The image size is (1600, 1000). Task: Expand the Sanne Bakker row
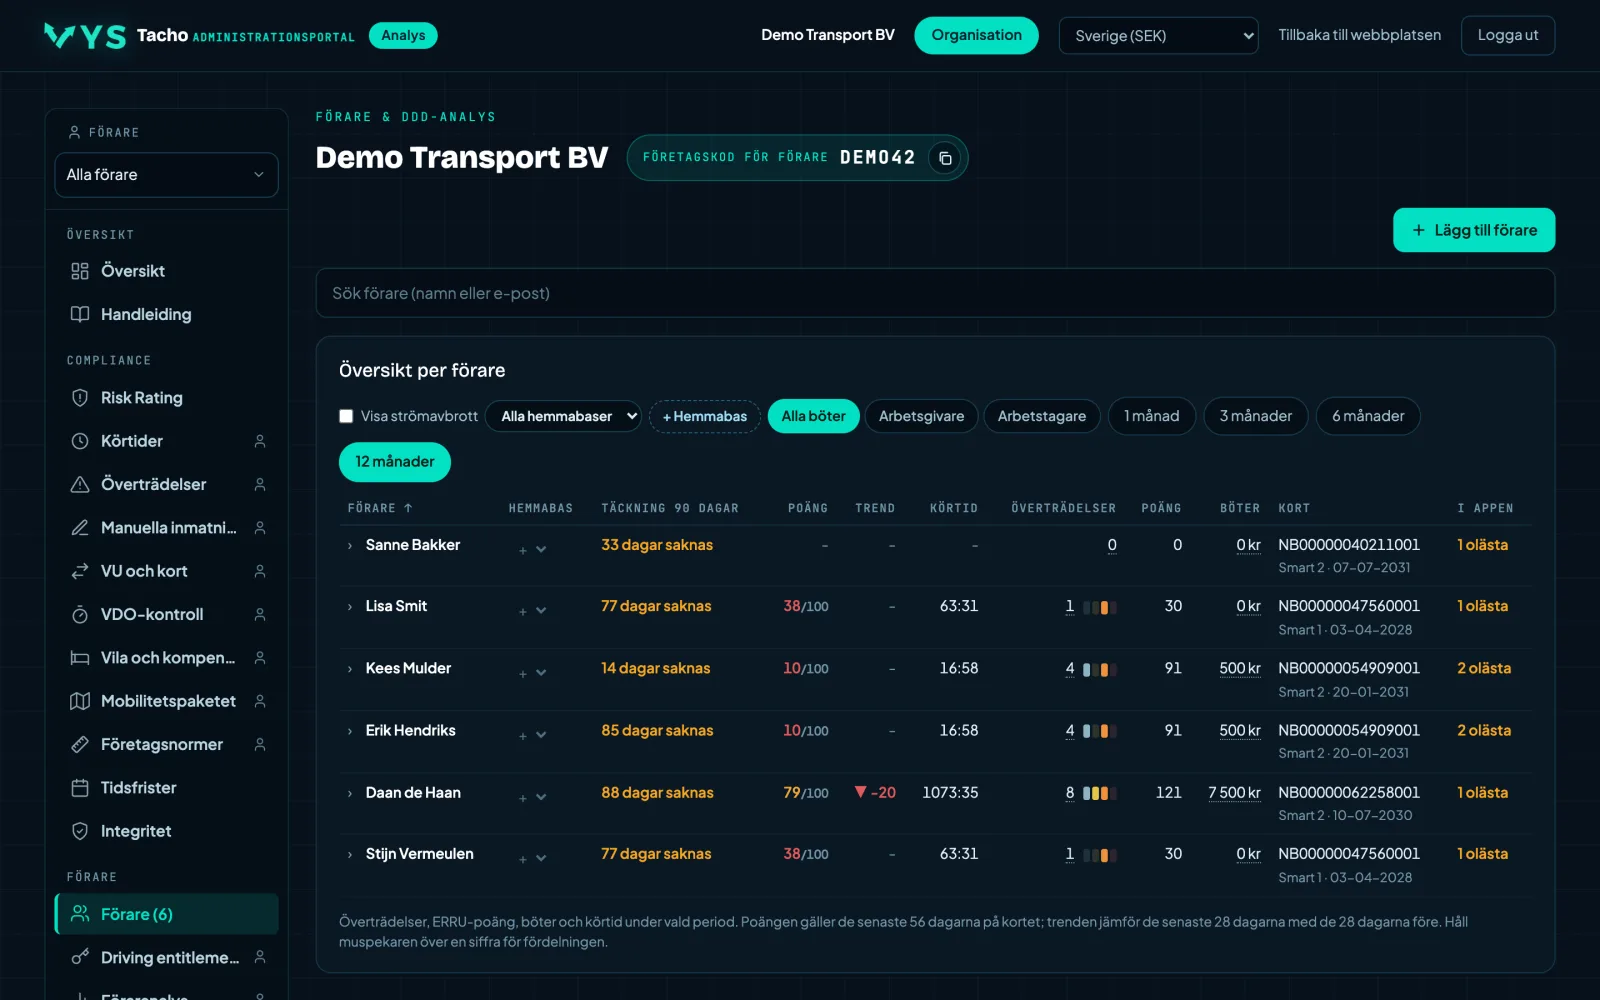[350, 546]
